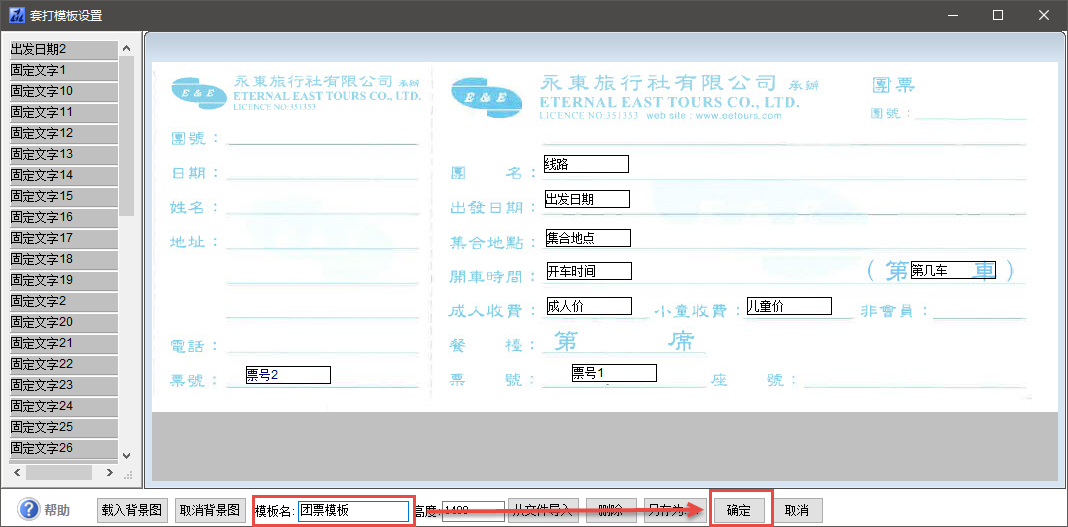Image resolution: width=1068 pixels, height=527 pixels.
Task: Select 固定文字25 in the field list
Action: (x=63, y=428)
